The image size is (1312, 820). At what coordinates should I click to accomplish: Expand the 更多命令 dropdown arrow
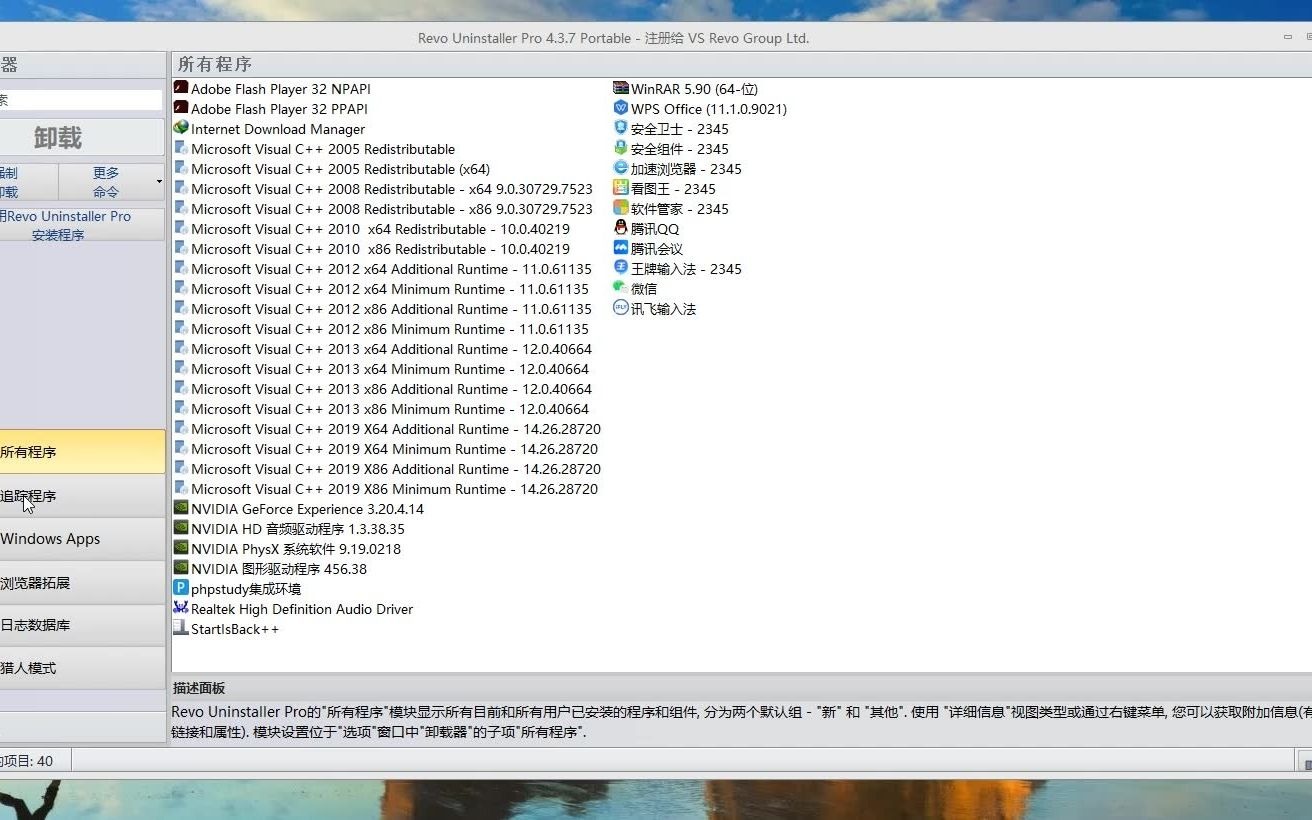click(159, 182)
